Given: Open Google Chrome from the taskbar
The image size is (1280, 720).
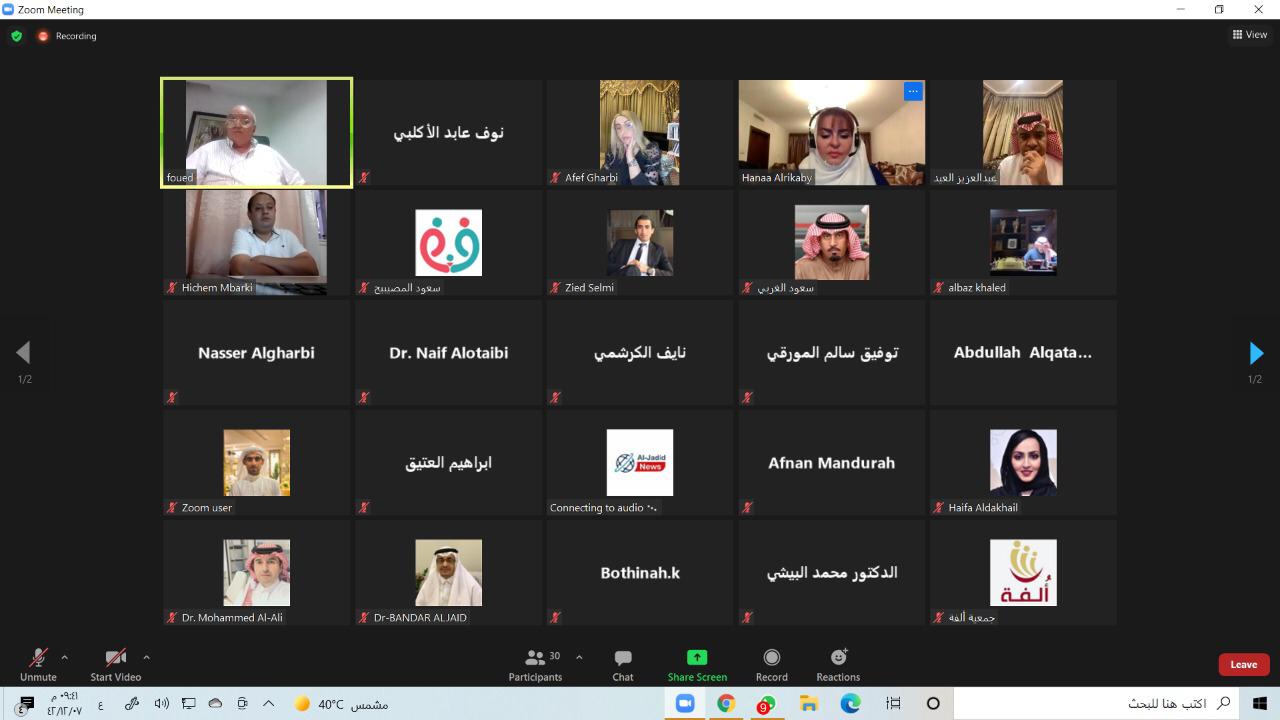Looking at the screenshot, I should pyautogui.click(x=726, y=704).
